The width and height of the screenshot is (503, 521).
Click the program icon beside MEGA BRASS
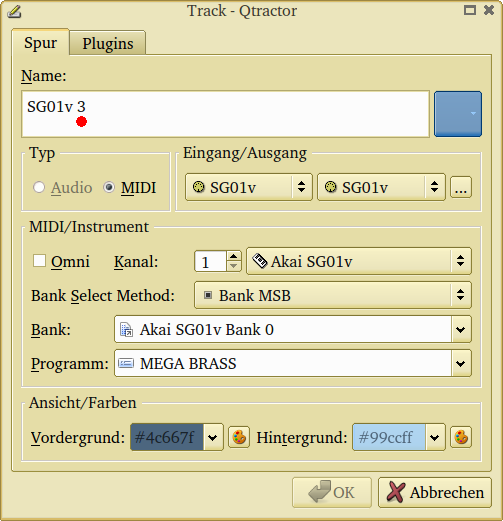(x=126, y=363)
